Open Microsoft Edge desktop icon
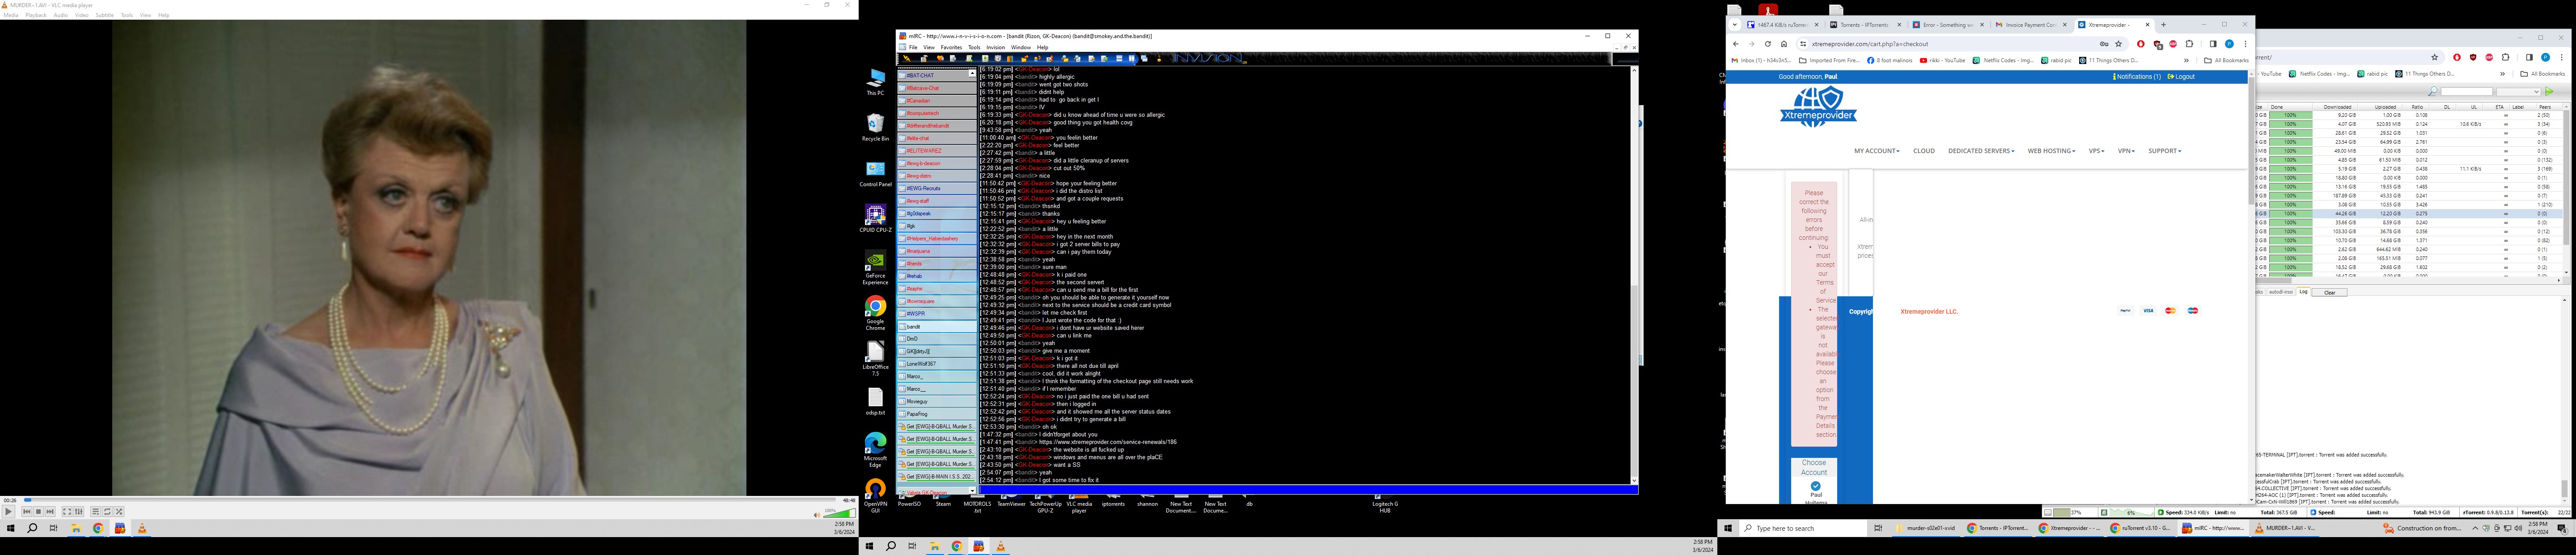This screenshot has width=2576, height=555. pos(875,450)
